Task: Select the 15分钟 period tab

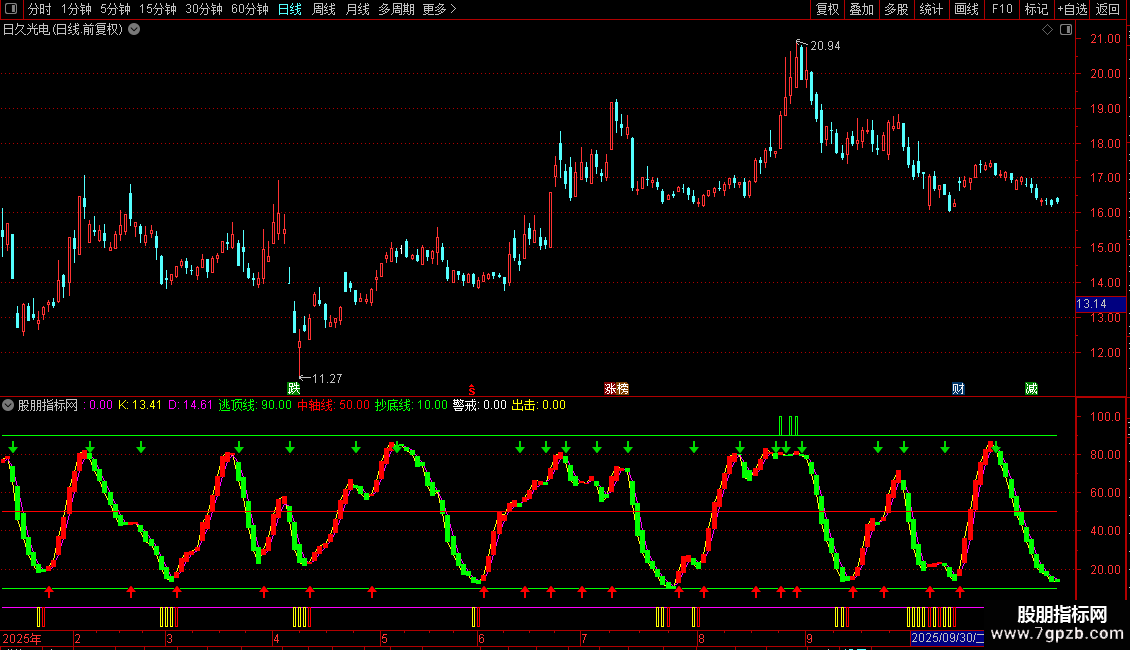Action: 157,9
